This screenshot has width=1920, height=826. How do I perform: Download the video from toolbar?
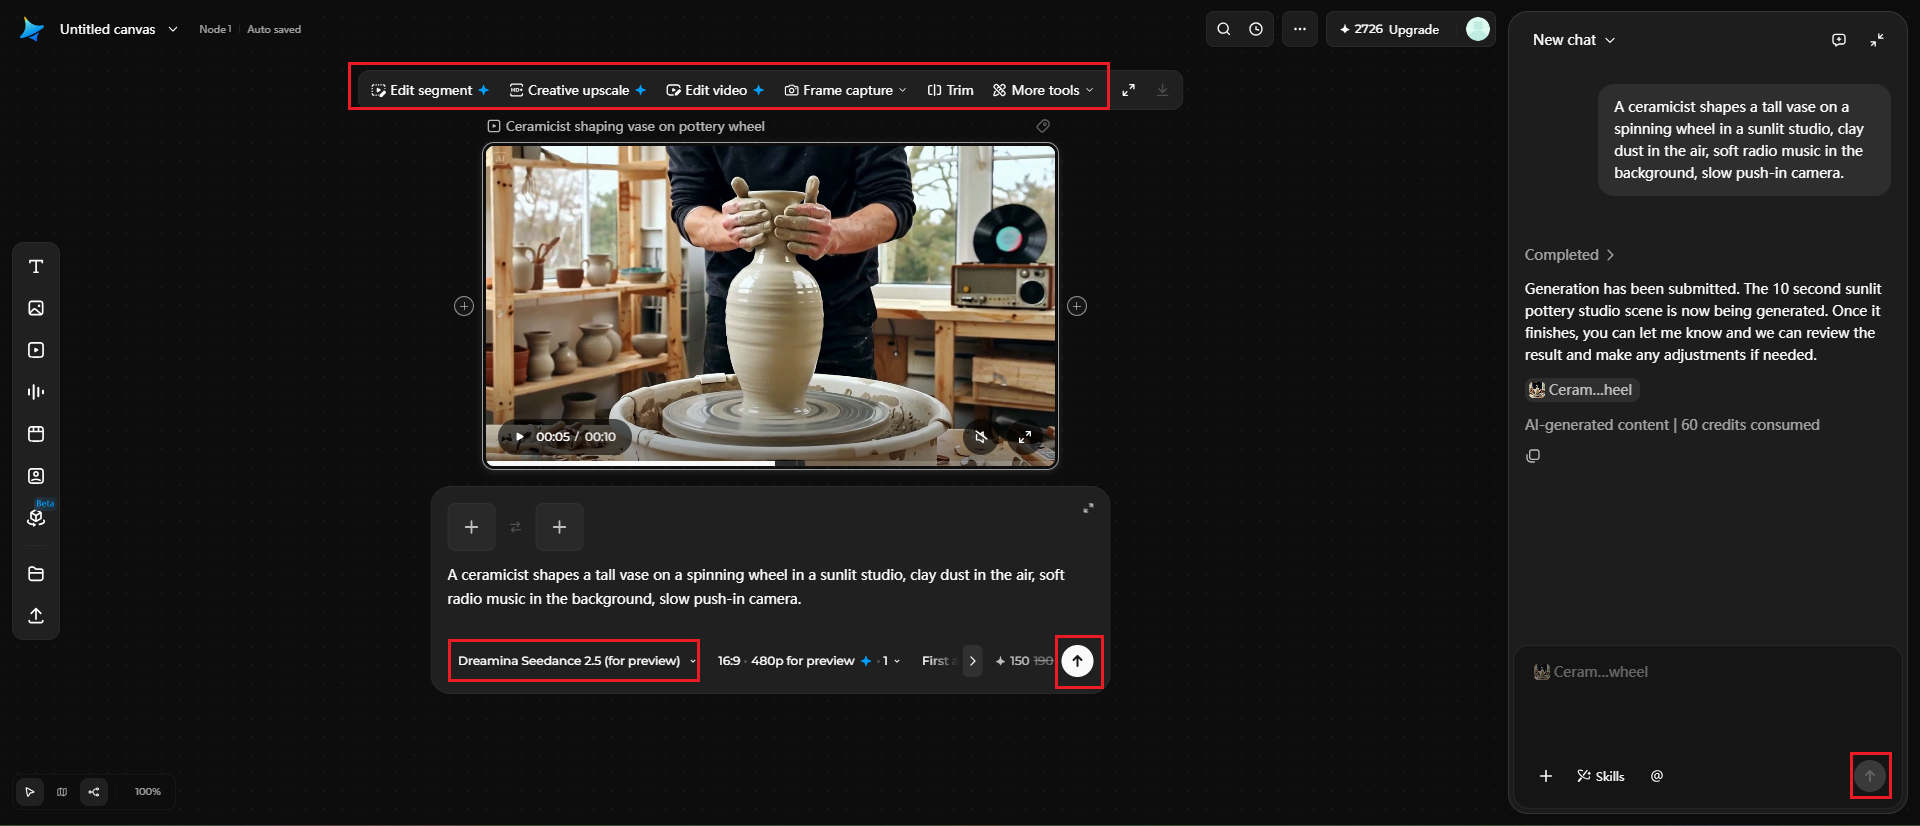click(1162, 90)
